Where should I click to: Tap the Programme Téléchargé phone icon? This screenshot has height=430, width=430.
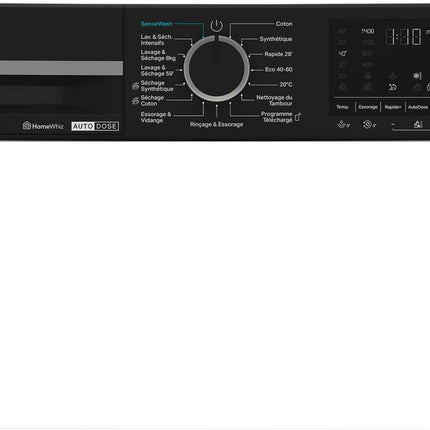[298, 117]
